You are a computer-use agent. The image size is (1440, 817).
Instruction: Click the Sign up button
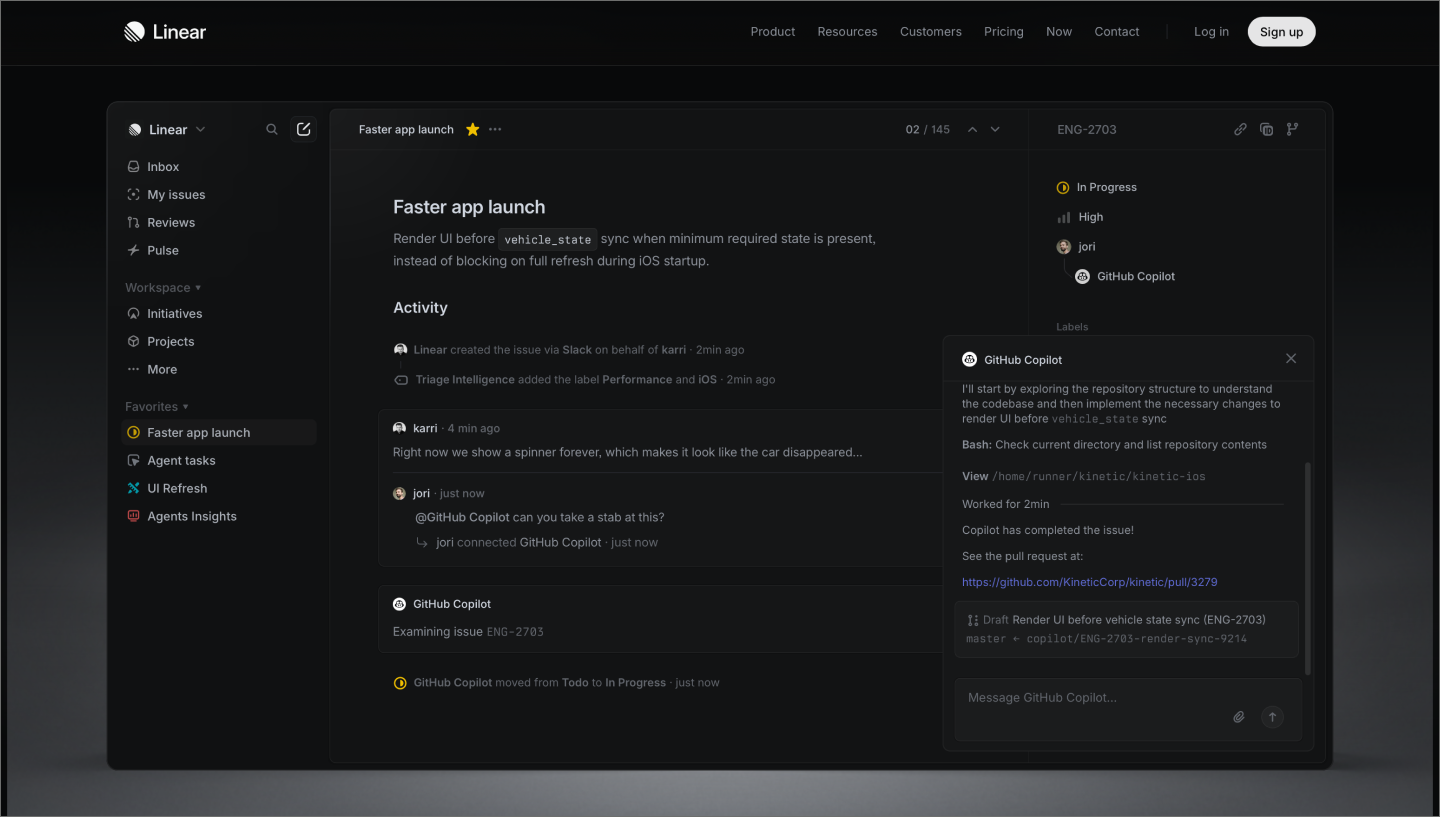tap(1281, 32)
